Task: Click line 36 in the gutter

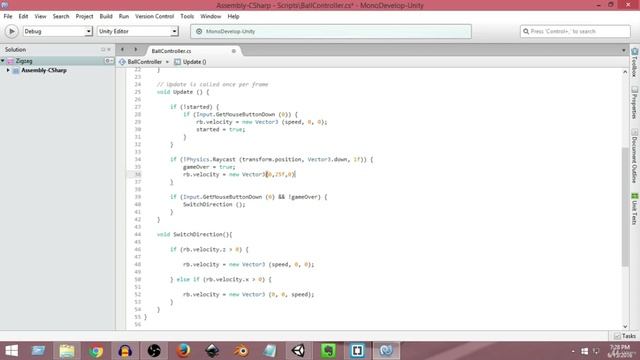Action: [138, 174]
